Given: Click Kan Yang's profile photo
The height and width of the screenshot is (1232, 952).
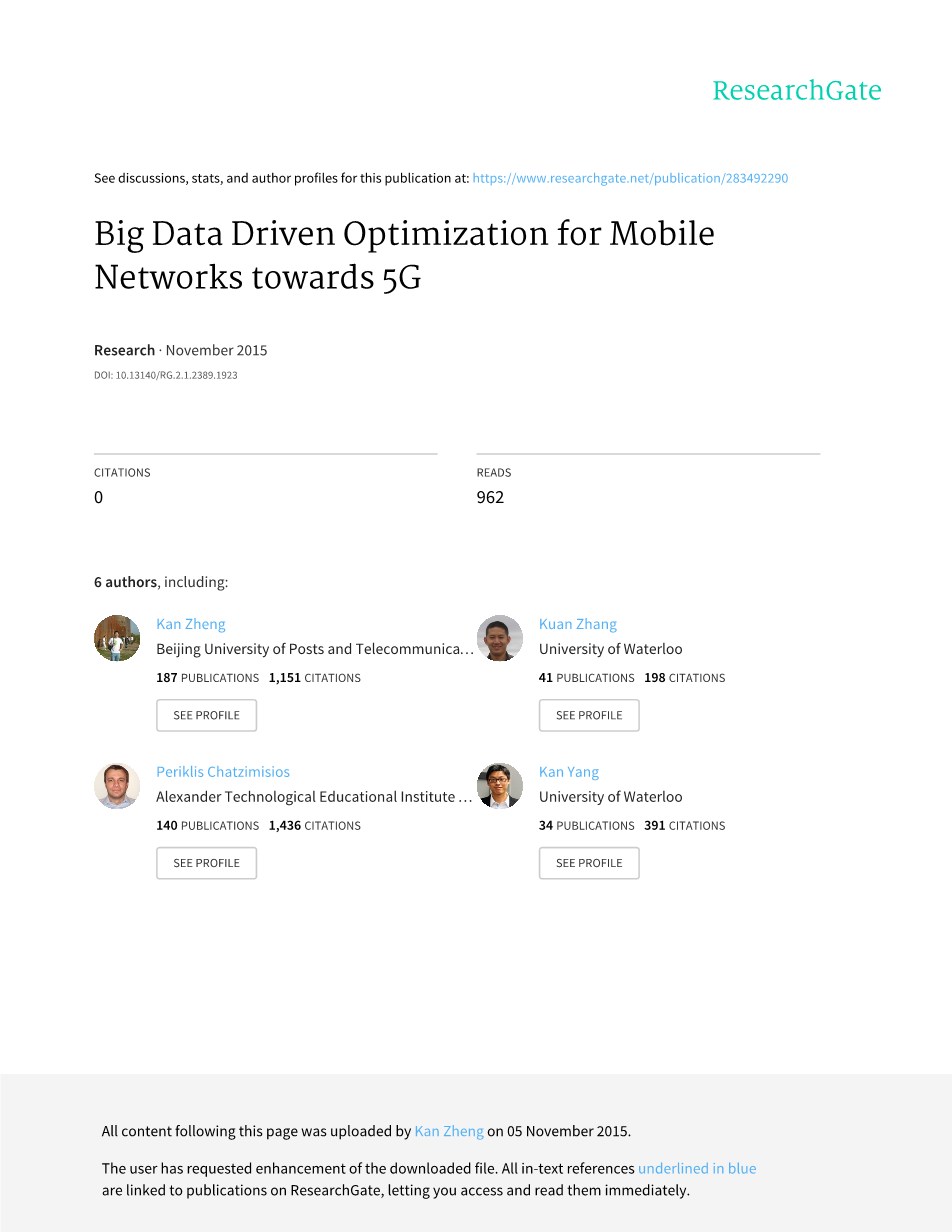Looking at the screenshot, I should pyautogui.click(x=500, y=786).
